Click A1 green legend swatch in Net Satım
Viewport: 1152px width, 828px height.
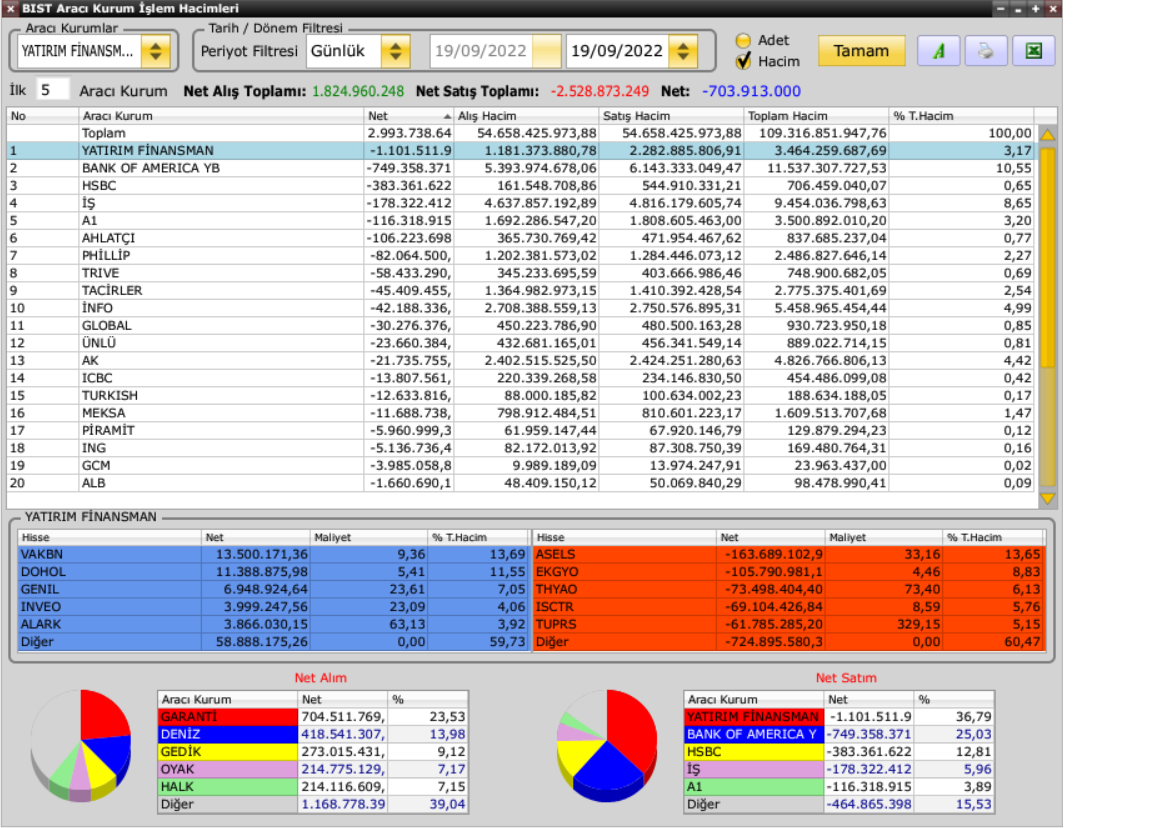754,787
